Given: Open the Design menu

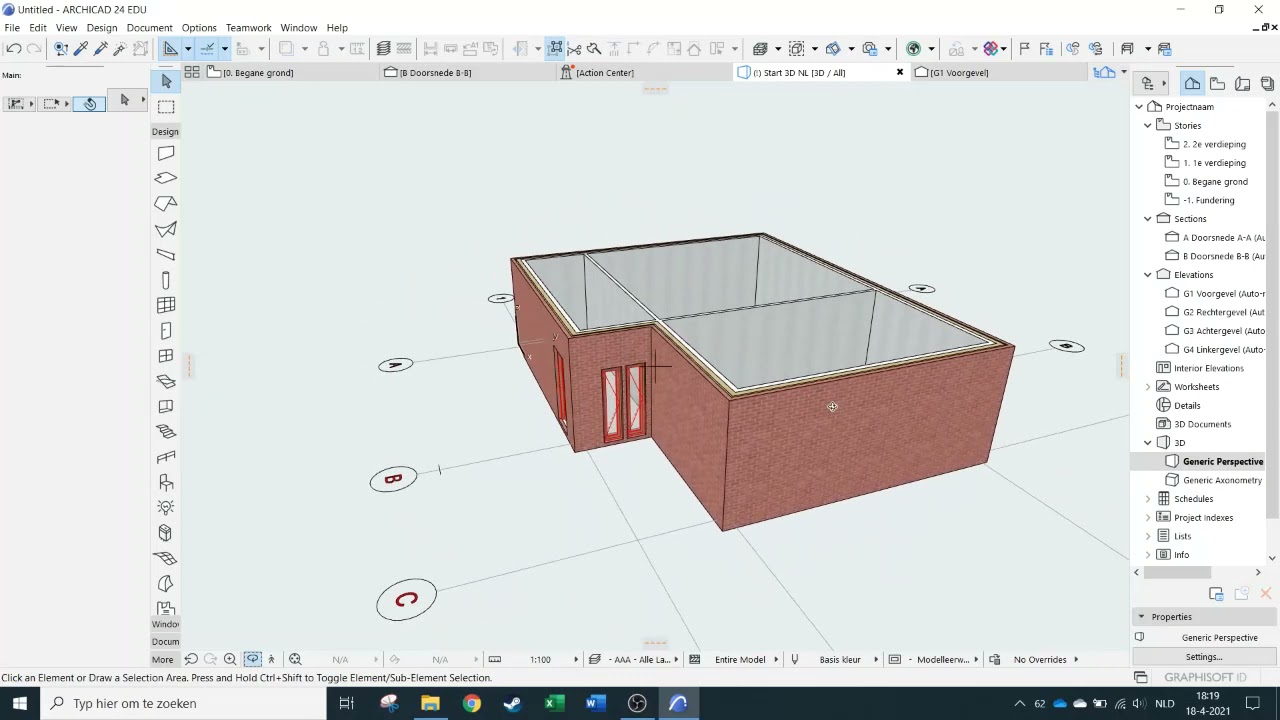Looking at the screenshot, I should pos(101,28).
